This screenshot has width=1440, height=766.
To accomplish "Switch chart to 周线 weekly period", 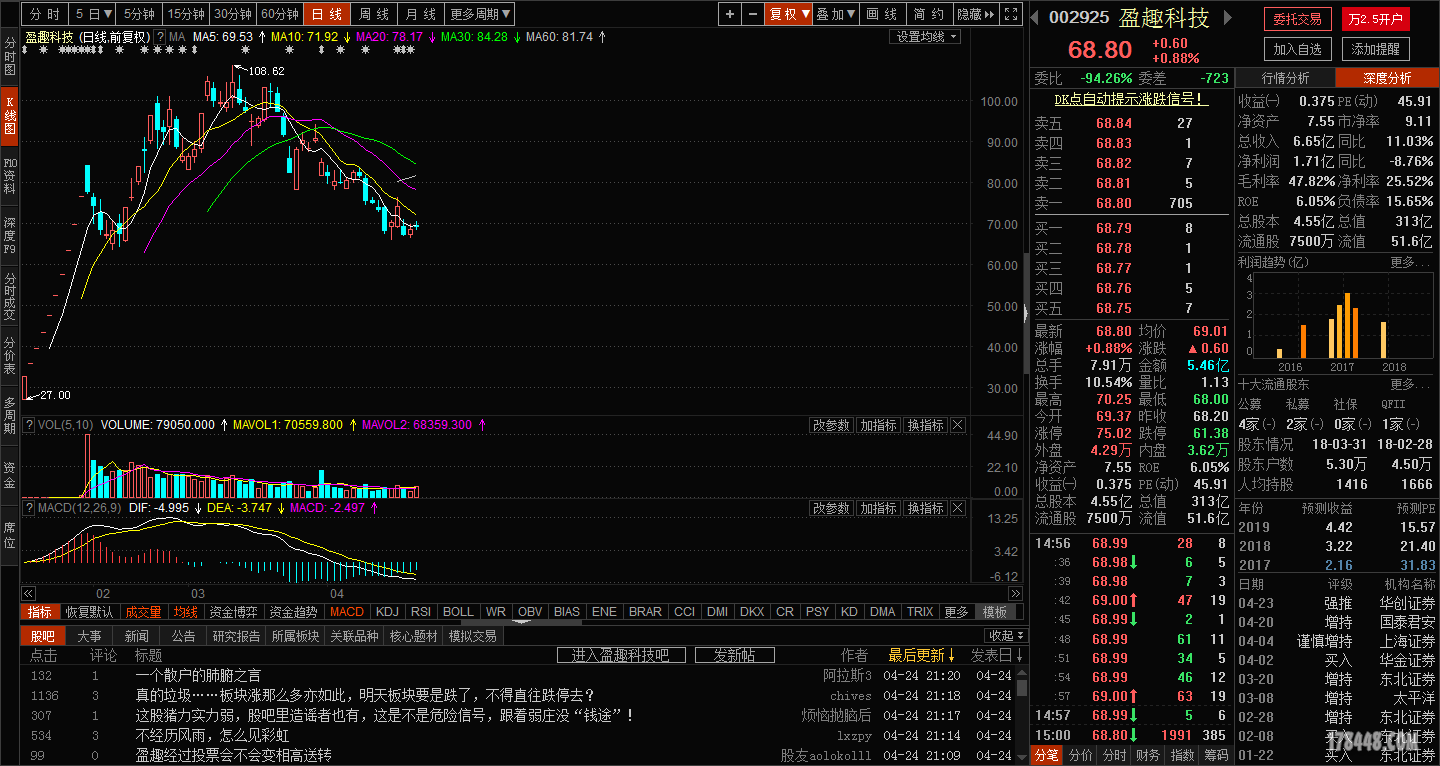I will pyautogui.click(x=374, y=14).
